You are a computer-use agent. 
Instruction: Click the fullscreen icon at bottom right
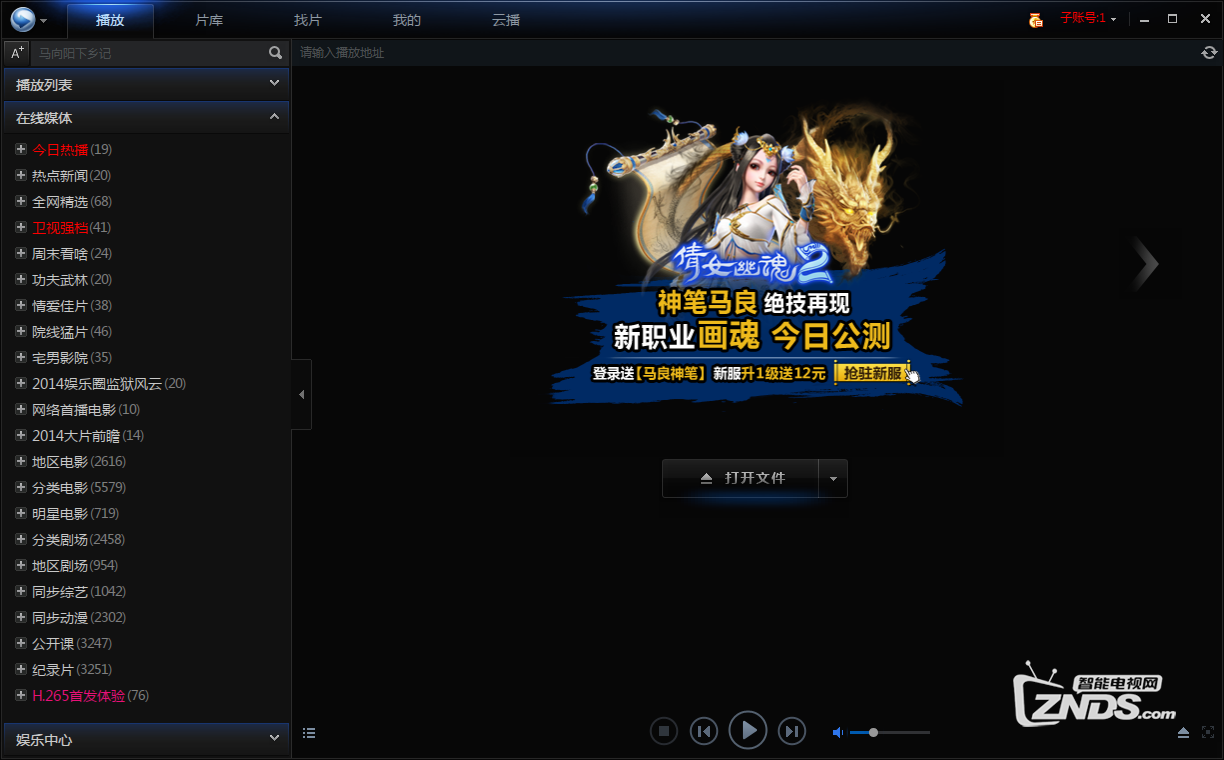[x=1208, y=733]
